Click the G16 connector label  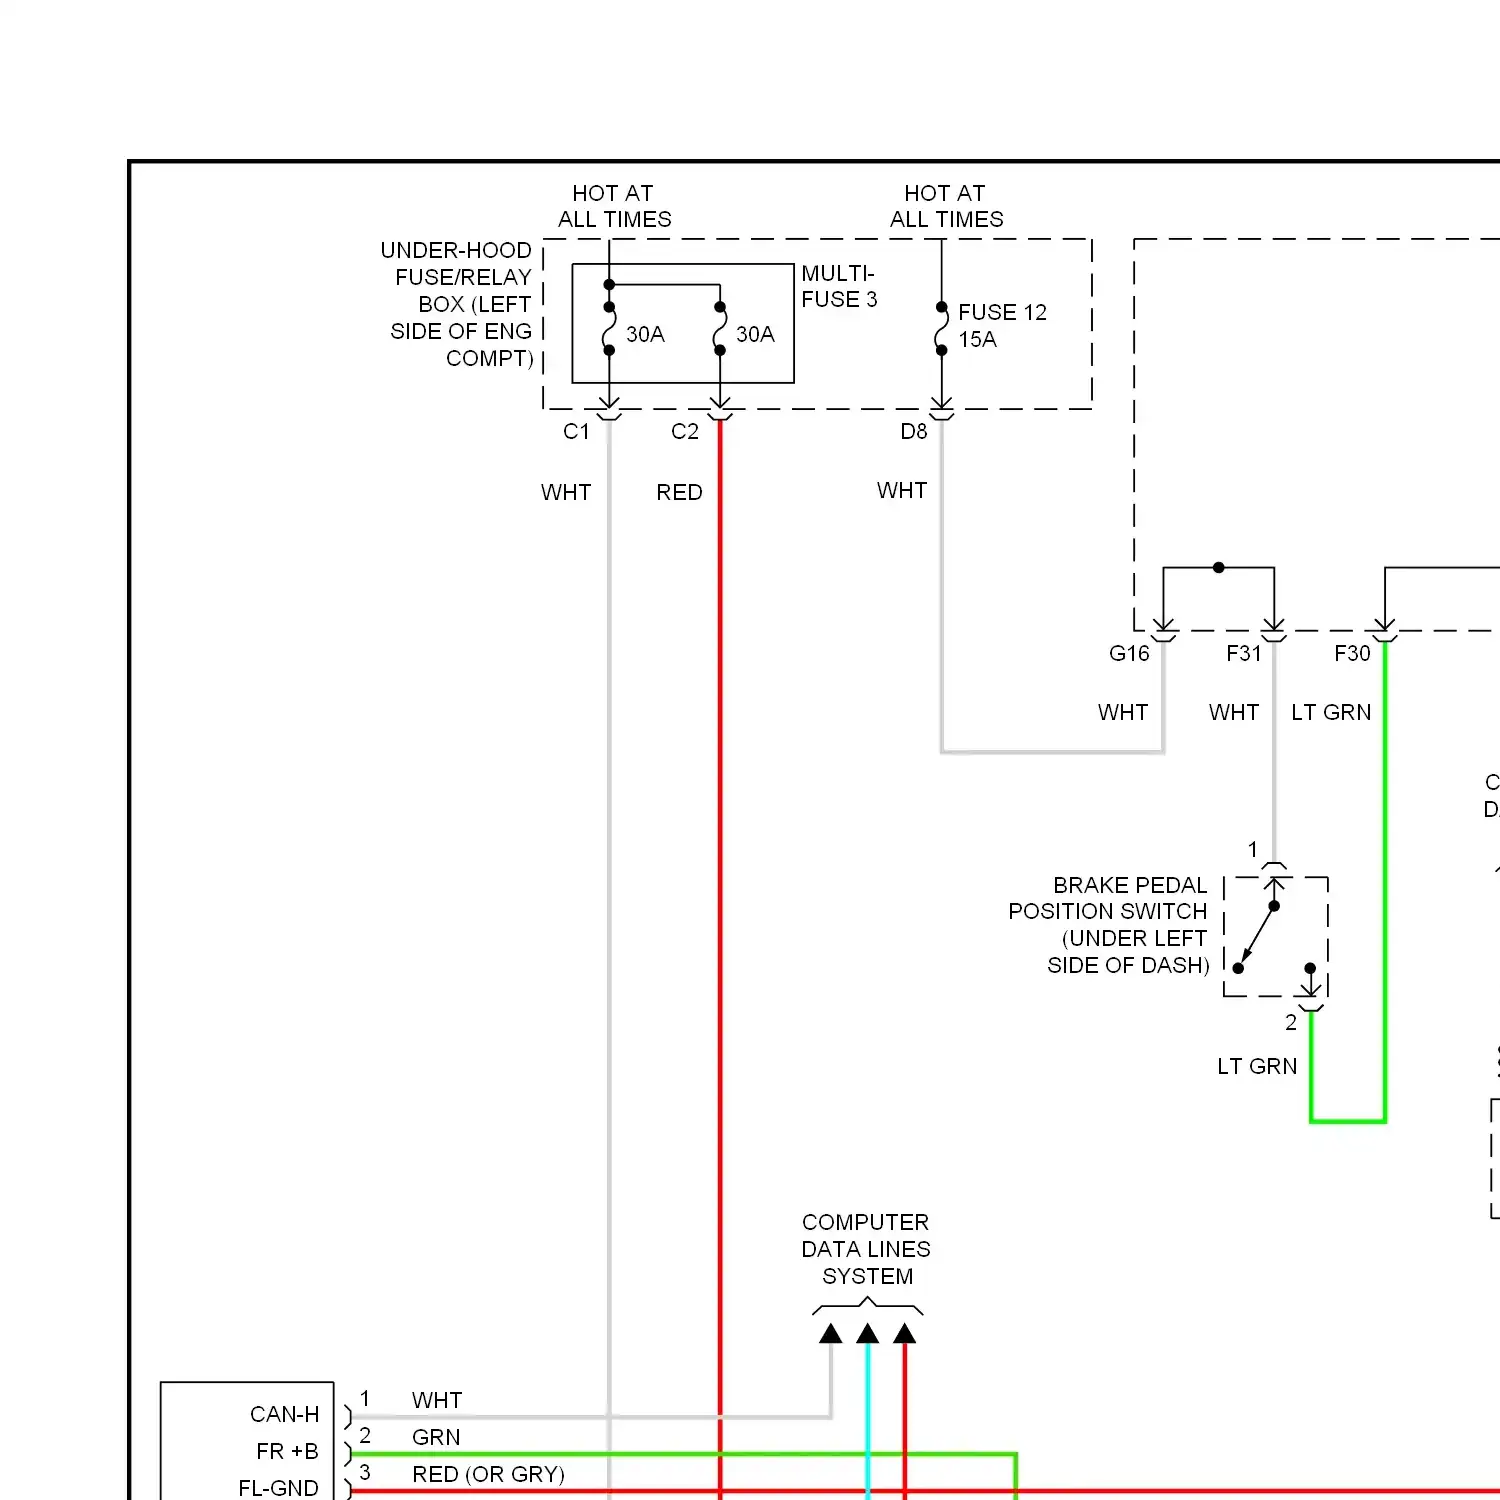(1129, 653)
